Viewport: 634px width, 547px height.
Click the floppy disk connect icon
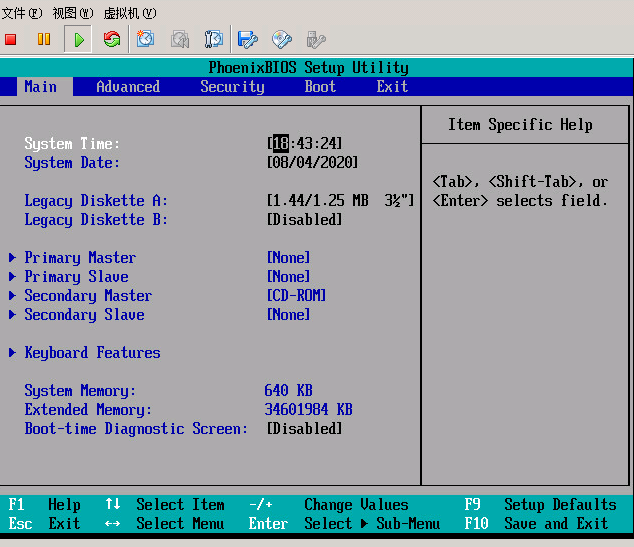(x=247, y=40)
